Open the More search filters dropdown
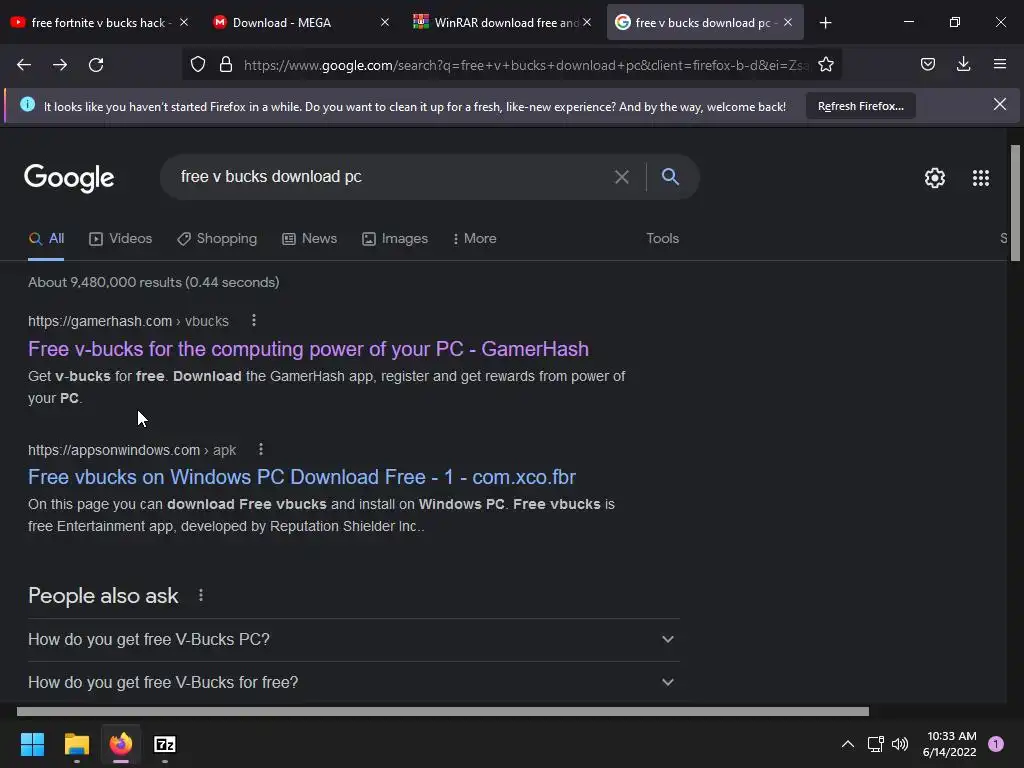Screen dimensions: 1024x768 pos(475,238)
